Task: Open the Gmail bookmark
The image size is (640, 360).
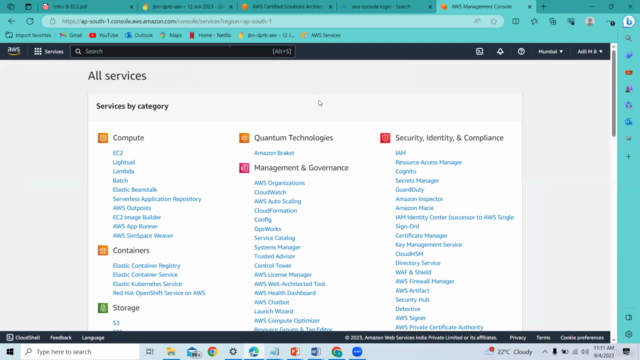Action: [x=71, y=35]
